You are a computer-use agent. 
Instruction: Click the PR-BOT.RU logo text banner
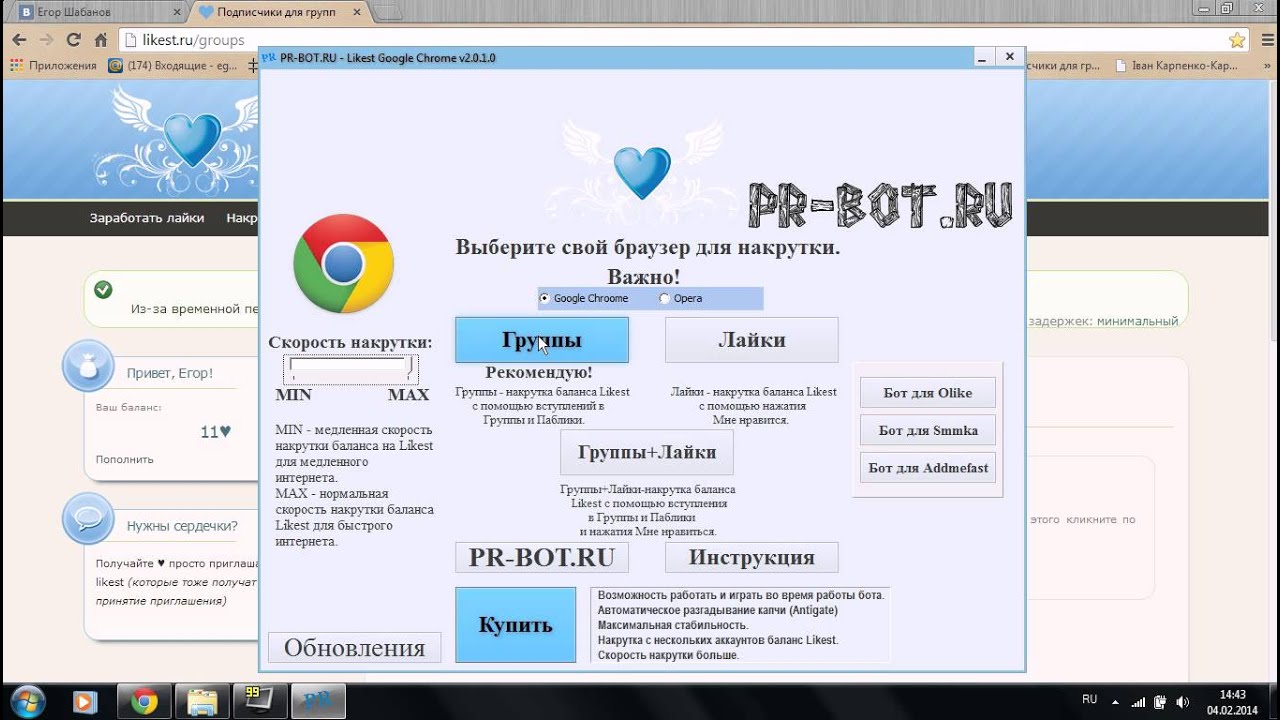[880, 206]
